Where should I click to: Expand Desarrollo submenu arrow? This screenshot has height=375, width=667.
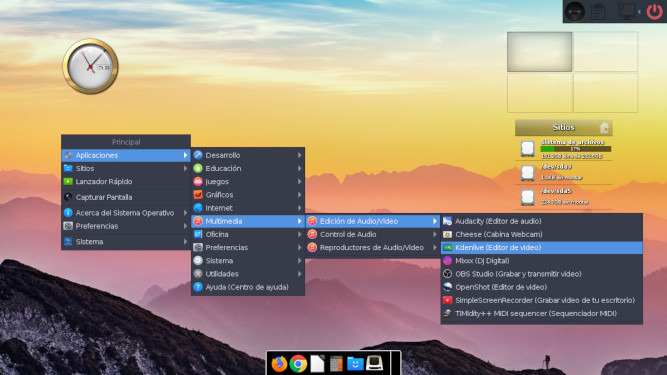[x=299, y=155]
